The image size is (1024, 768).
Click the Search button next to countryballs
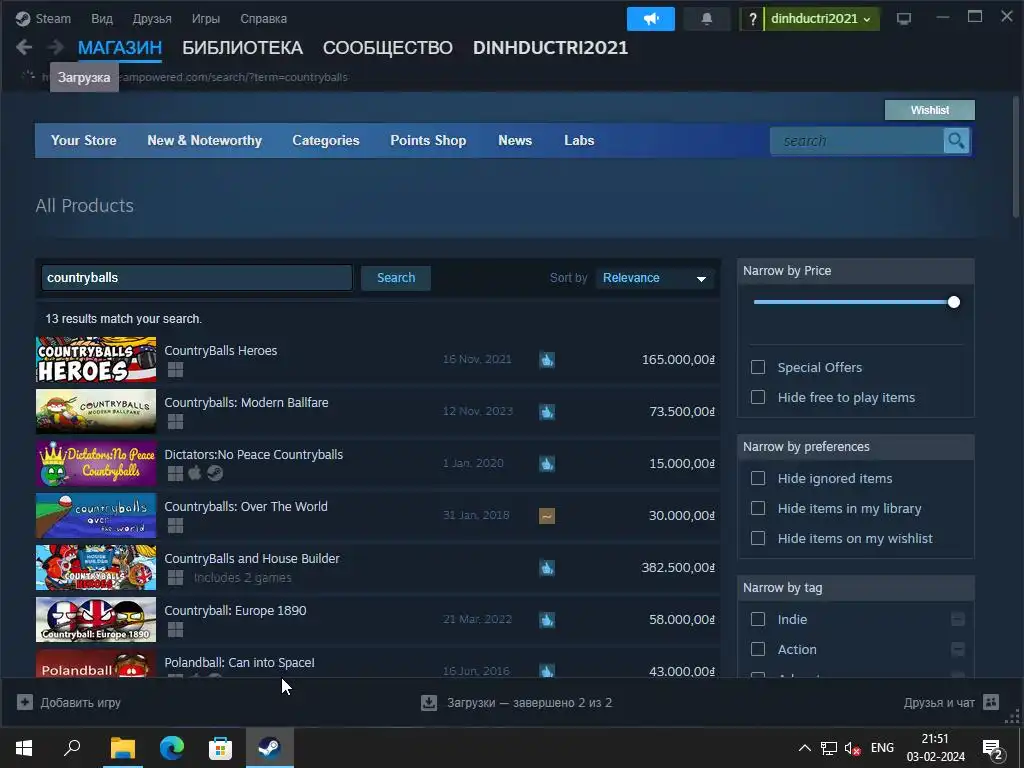click(x=396, y=278)
